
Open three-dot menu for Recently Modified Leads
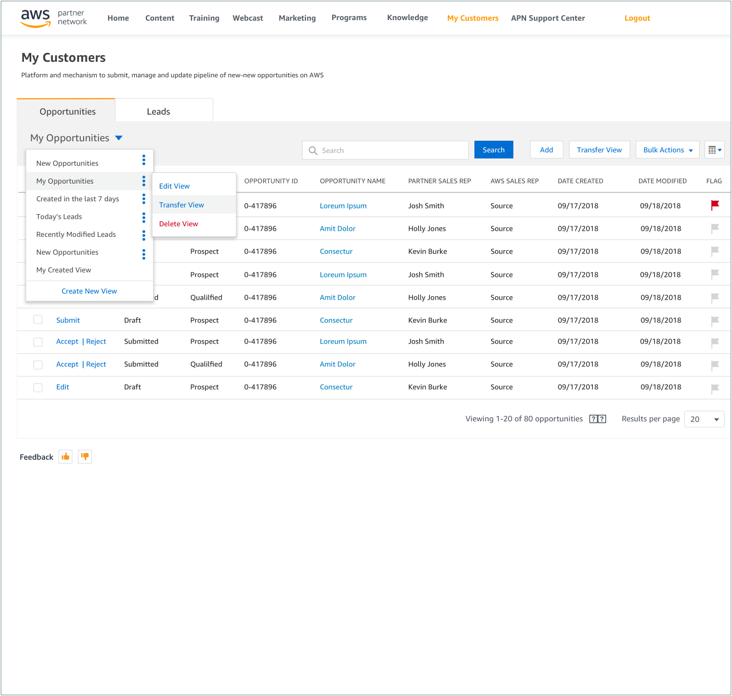(144, 234)
